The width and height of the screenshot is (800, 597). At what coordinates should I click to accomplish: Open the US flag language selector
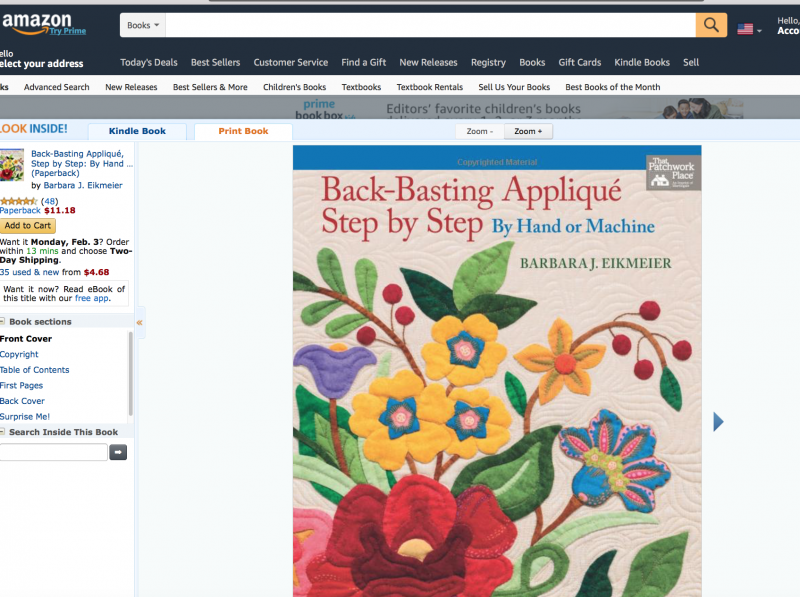point(749,29)
